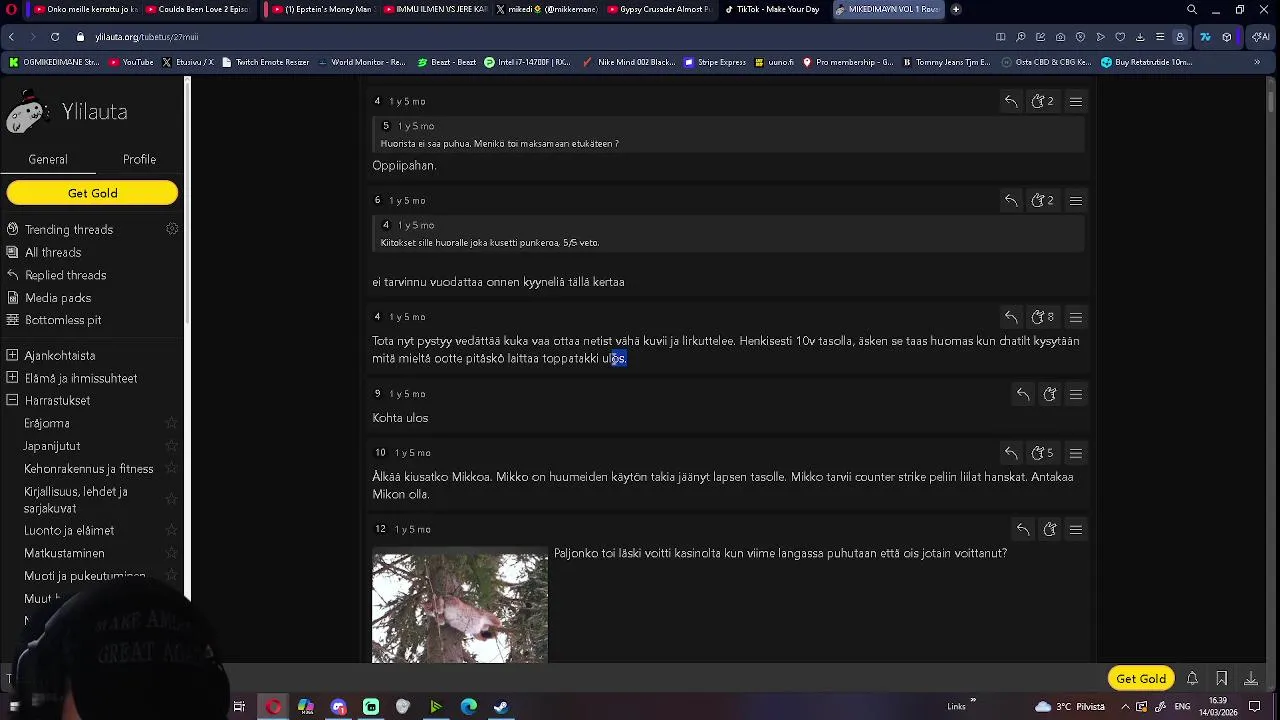Image resolution: width=1280 pixels, height=720 pixels.
Task: Open Bottomless pit
Action: click(x=63, y=320)
